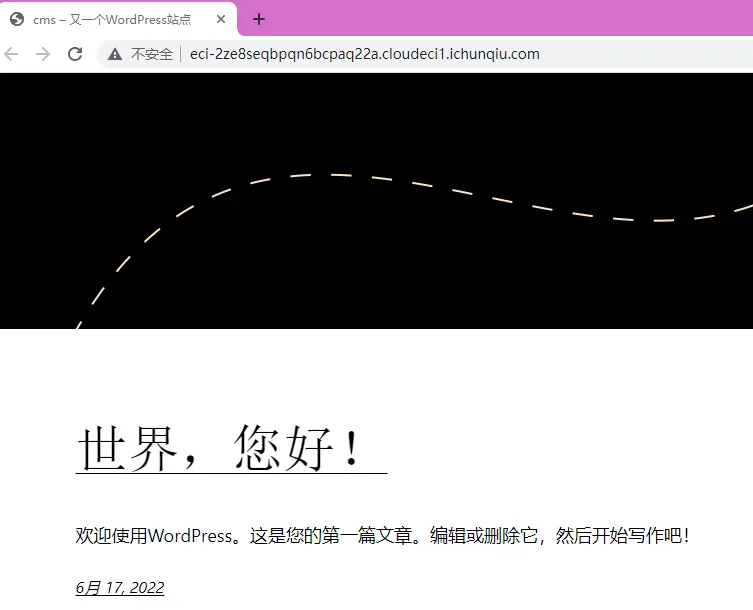Click the browser back arrow
753x610 pixels.
point(11,54)
